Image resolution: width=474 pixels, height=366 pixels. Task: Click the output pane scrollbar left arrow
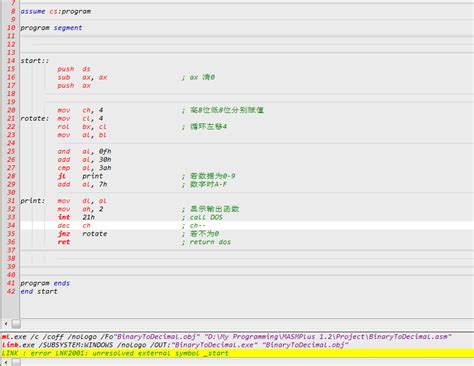tap(6, 363)
